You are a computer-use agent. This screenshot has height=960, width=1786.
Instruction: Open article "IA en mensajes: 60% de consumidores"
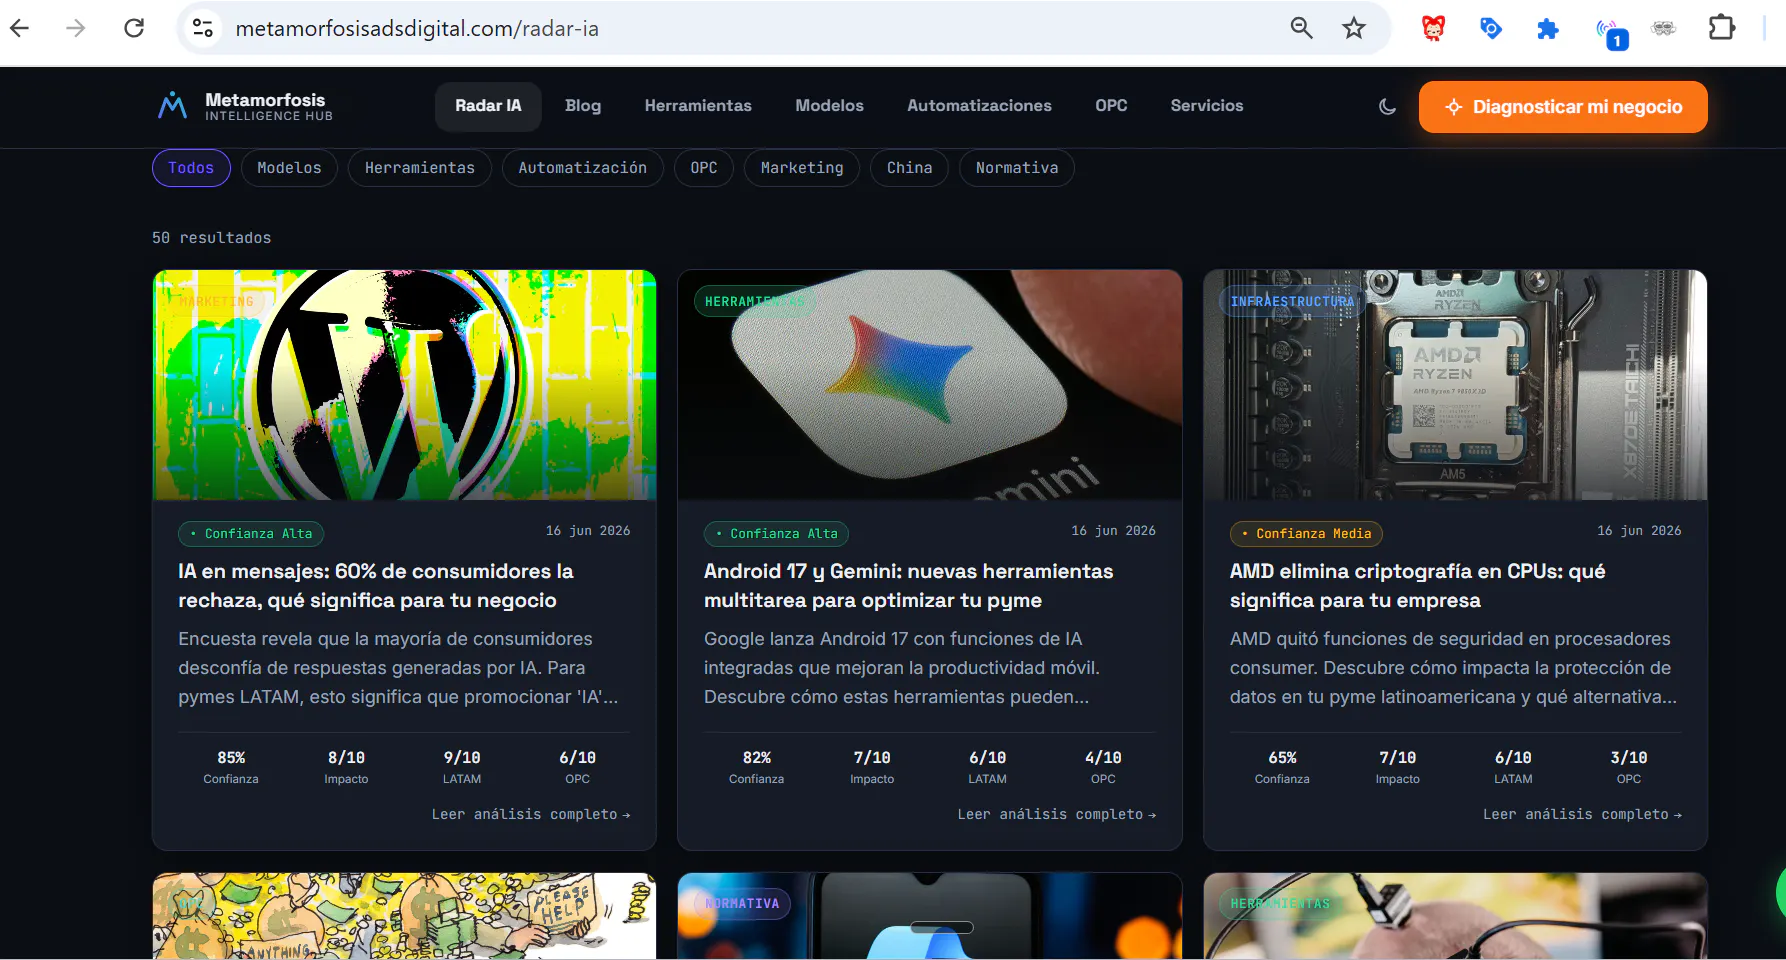pyautogui.click(x=376, y=586)
